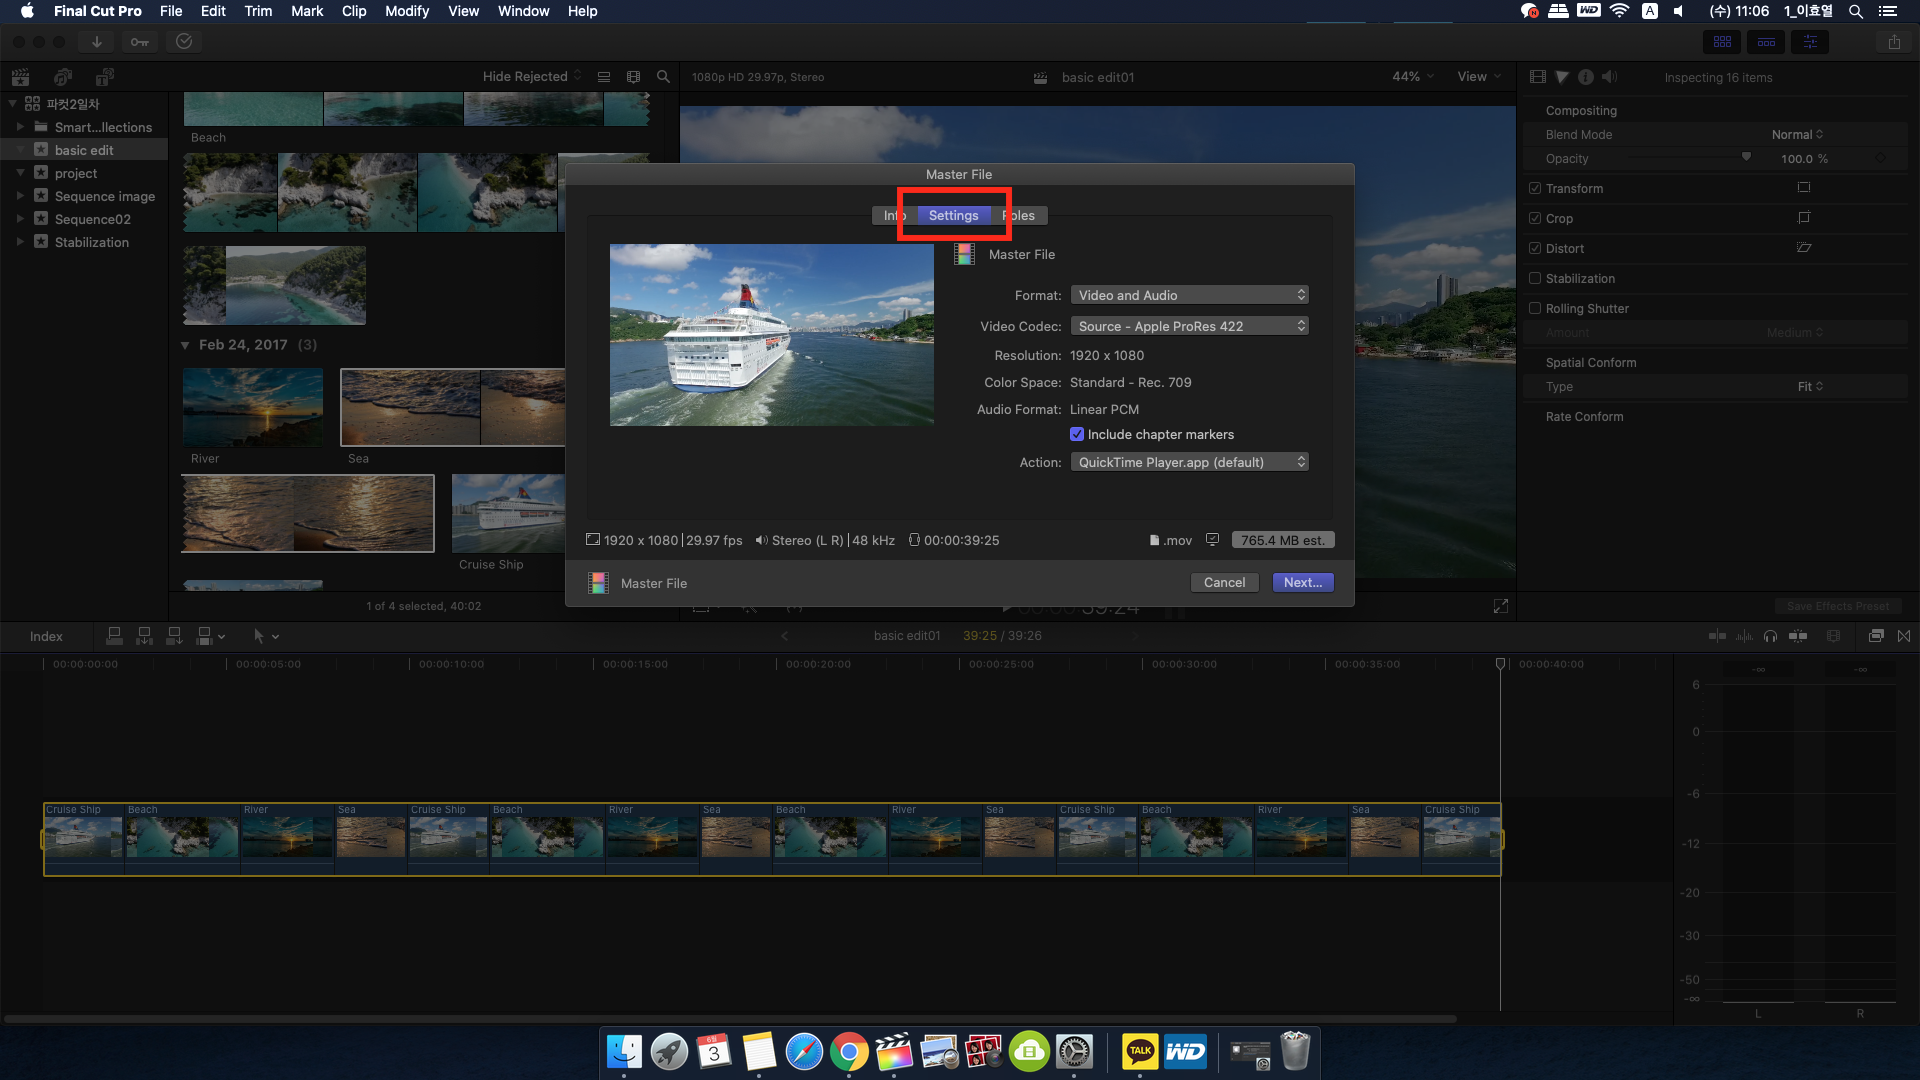
Task: Open the audio inspector speaker icon
Action: [1609, 77]
